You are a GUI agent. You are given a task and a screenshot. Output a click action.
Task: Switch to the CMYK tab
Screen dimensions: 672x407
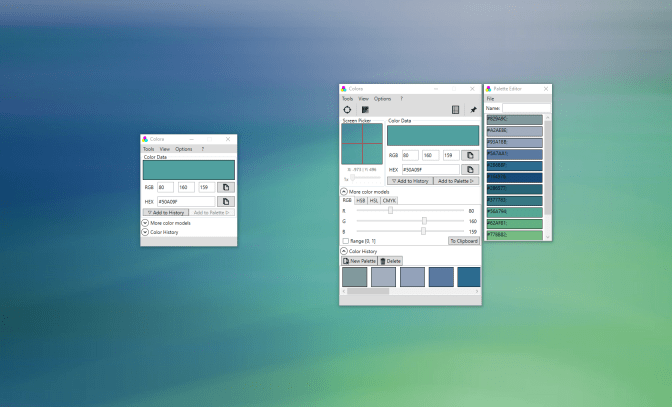389,201
